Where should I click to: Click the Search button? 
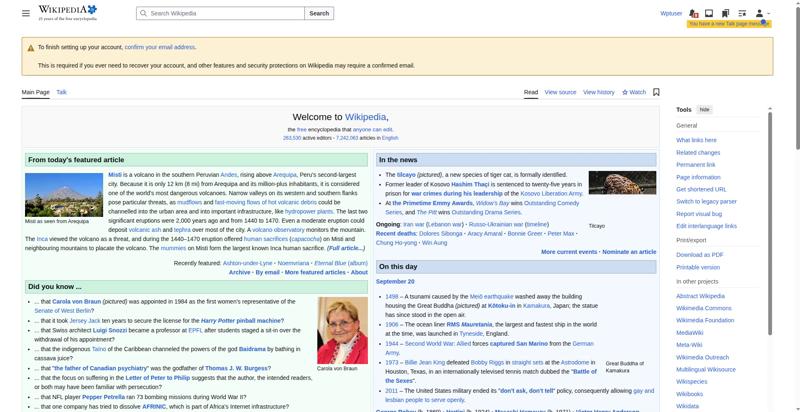pos(319,13)
